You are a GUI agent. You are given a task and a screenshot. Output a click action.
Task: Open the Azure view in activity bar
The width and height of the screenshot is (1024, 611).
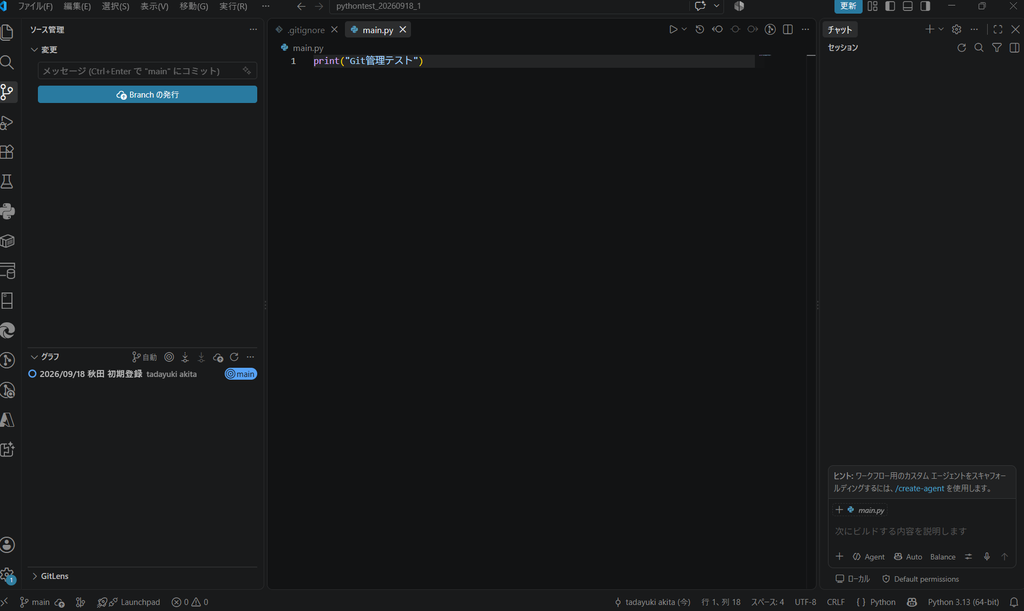point(7,420)
